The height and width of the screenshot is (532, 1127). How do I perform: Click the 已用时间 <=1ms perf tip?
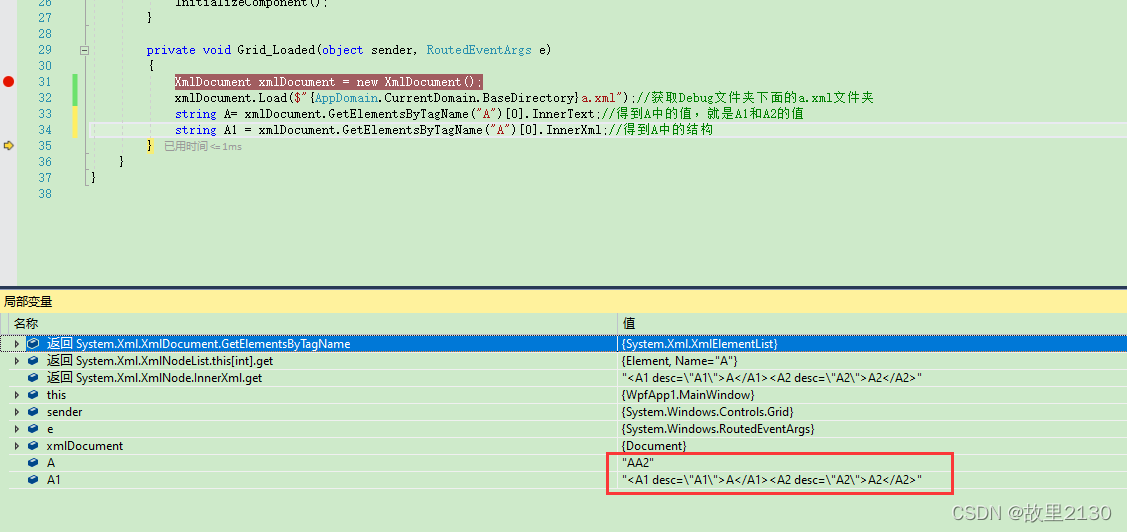(203, 147)
